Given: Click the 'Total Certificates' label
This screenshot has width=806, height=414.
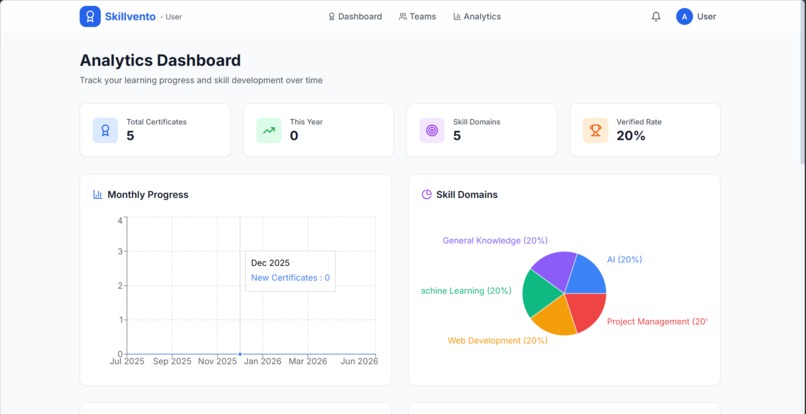Looking at the screenshot, I should [157, 122].
